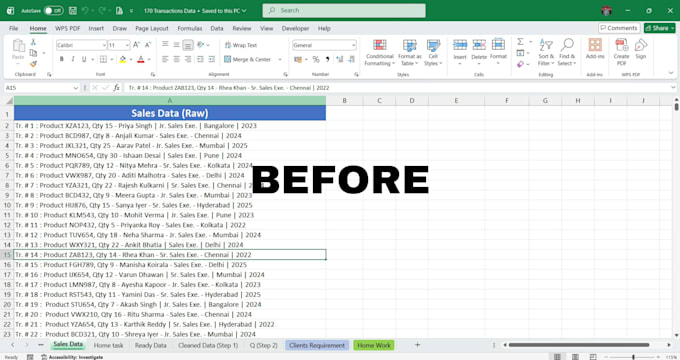This screenshot has height=360, width=680.
Task: Click the Save icon in title bar
Action: click(x=73, y=10)
